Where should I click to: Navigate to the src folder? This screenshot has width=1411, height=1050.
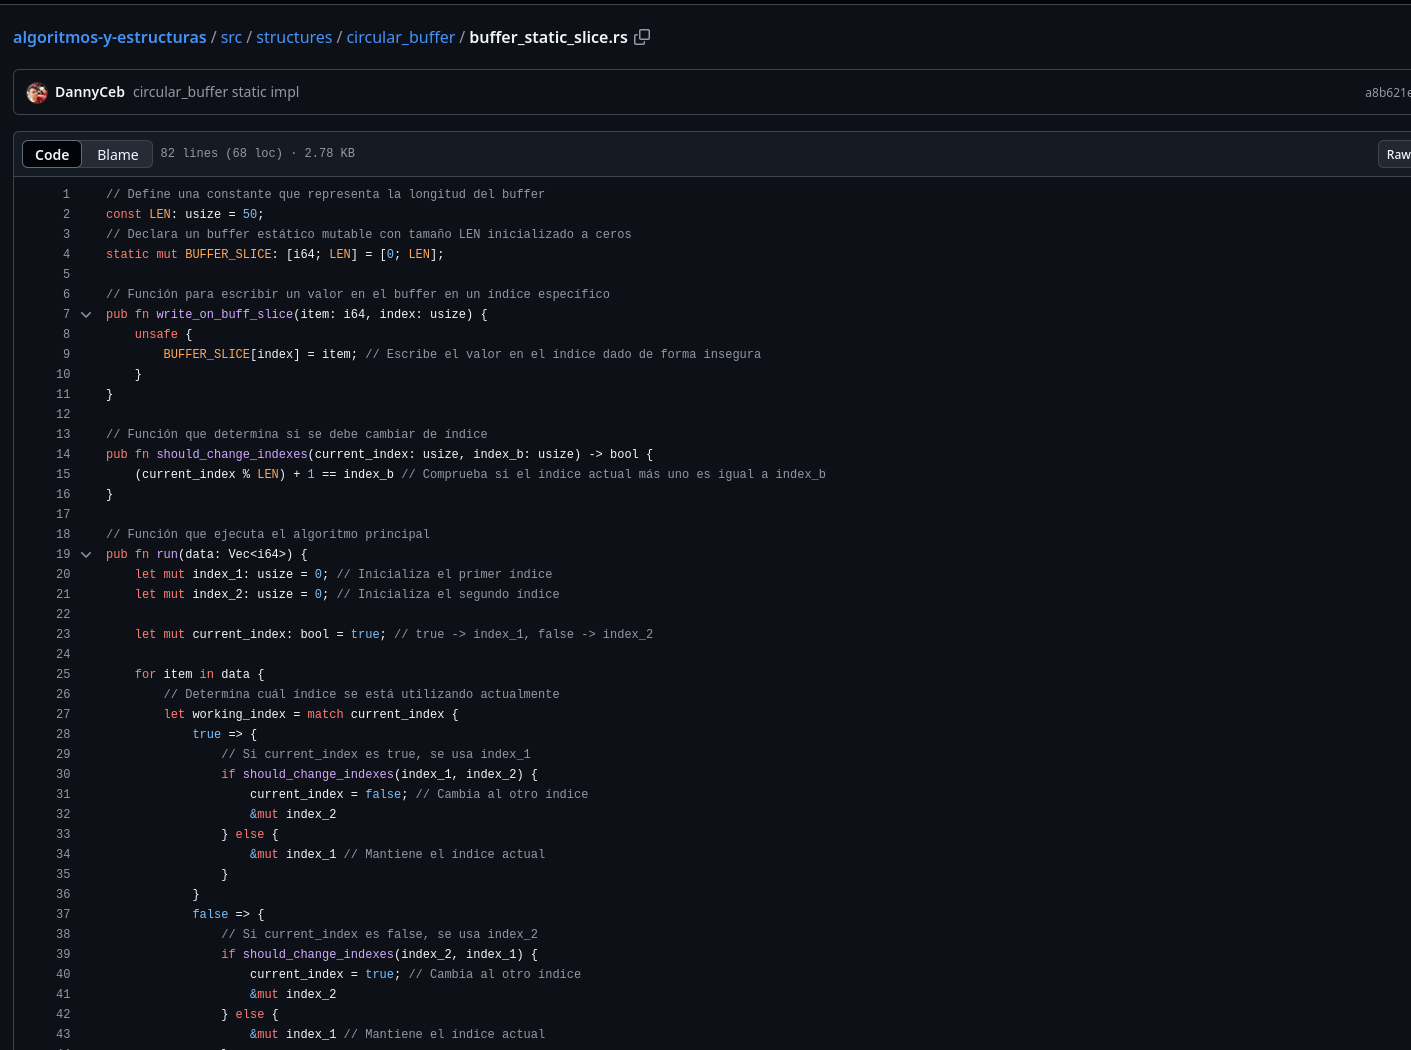pyautogui.click(x=231, y=36)
